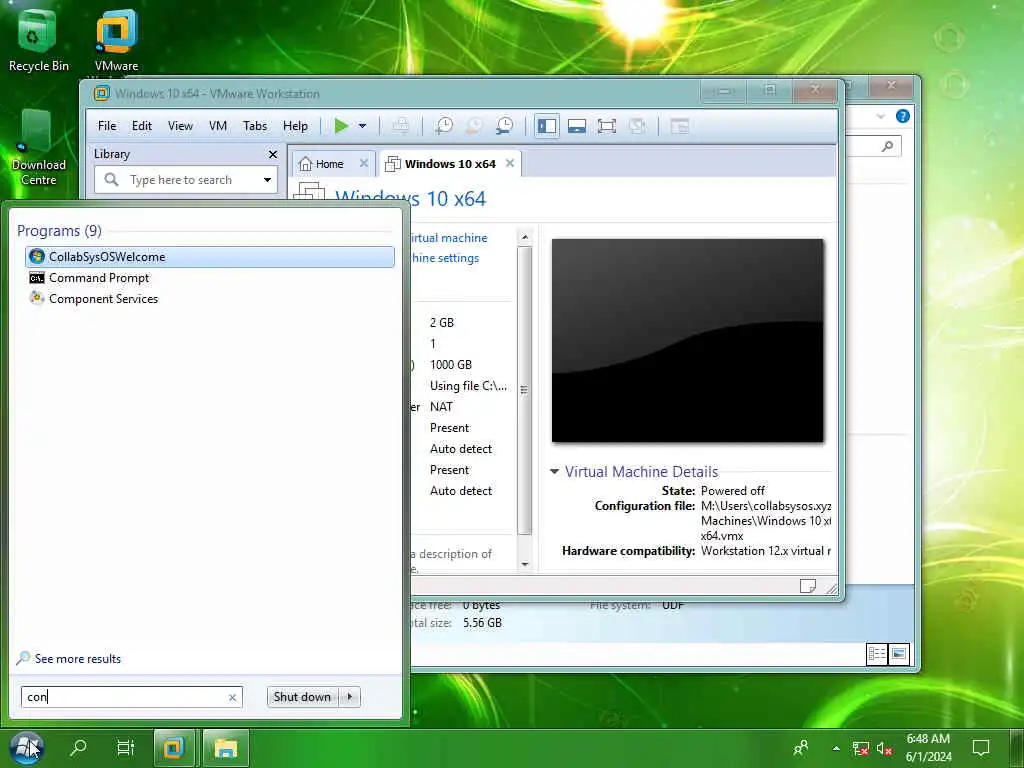Click the devices list scrollbar down arrow

coord(524,564)
